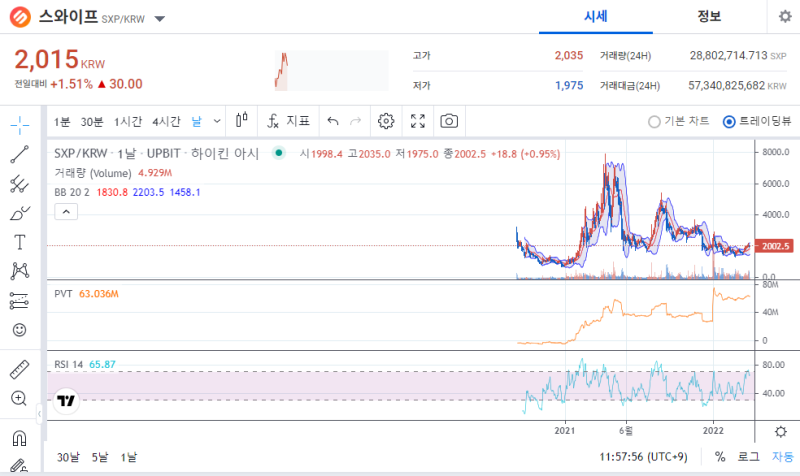Toggle 로그 logarithmic scale
Screen dimensions: 800x476
tap(748, 457)
